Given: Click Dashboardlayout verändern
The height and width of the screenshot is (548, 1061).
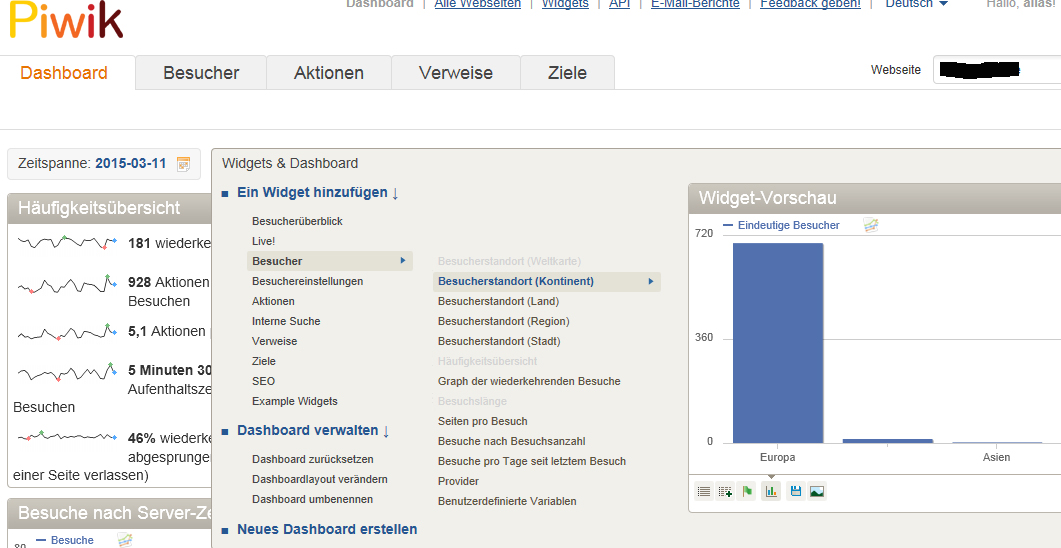Looking at the screenshot, I should click(319, 479).
